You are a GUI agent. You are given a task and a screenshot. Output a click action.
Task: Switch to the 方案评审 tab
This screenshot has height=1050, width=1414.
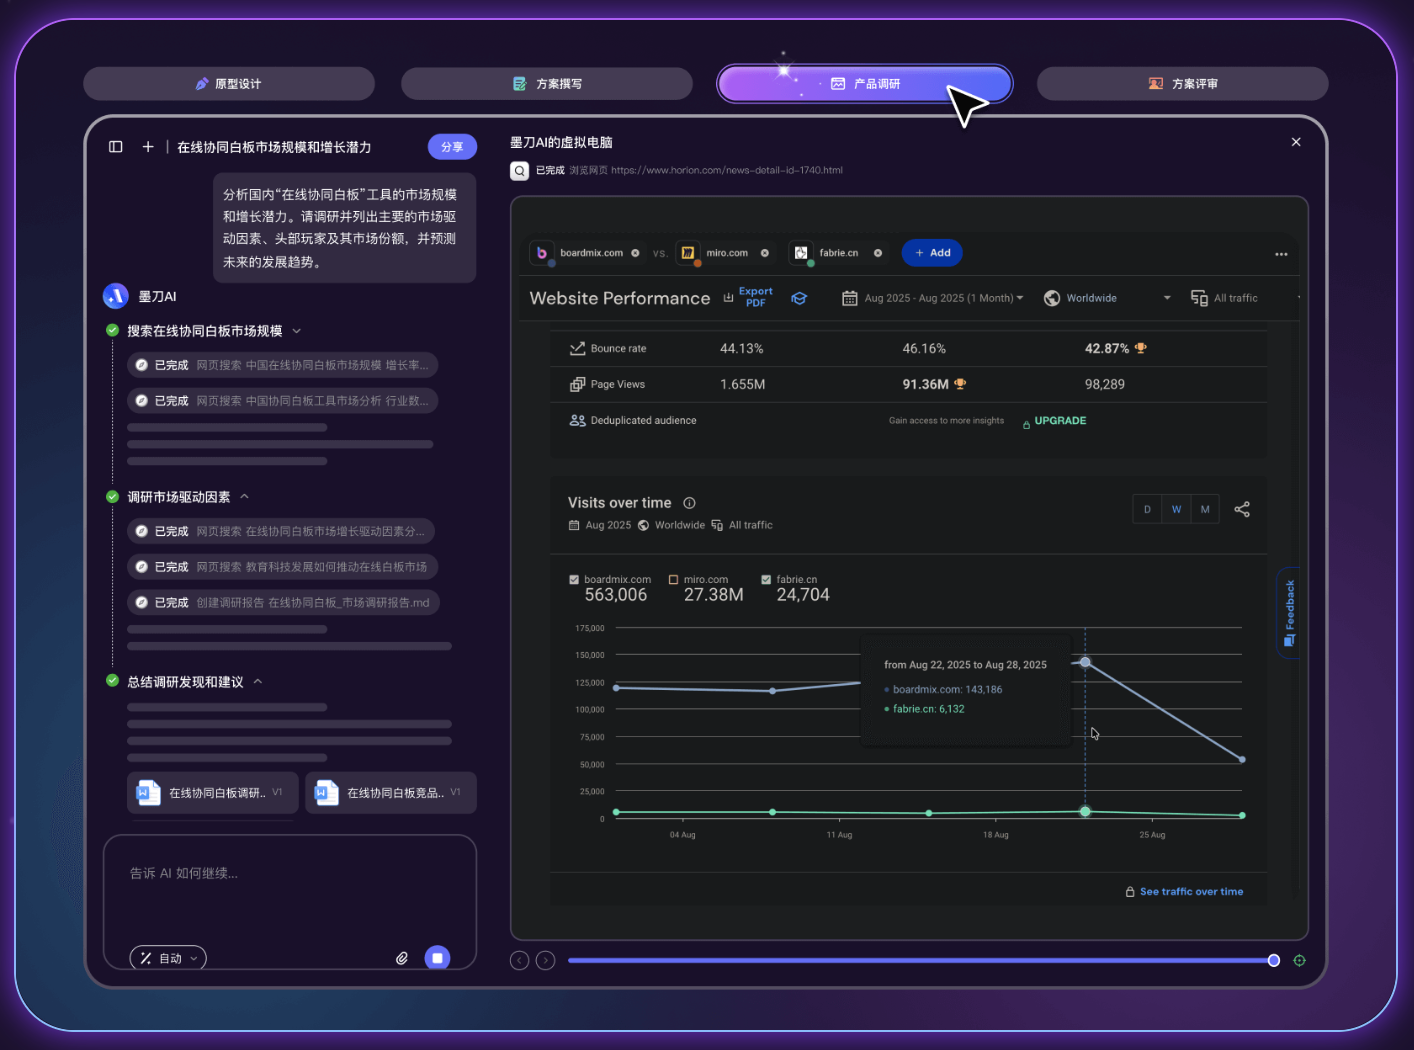point(1182,84)
